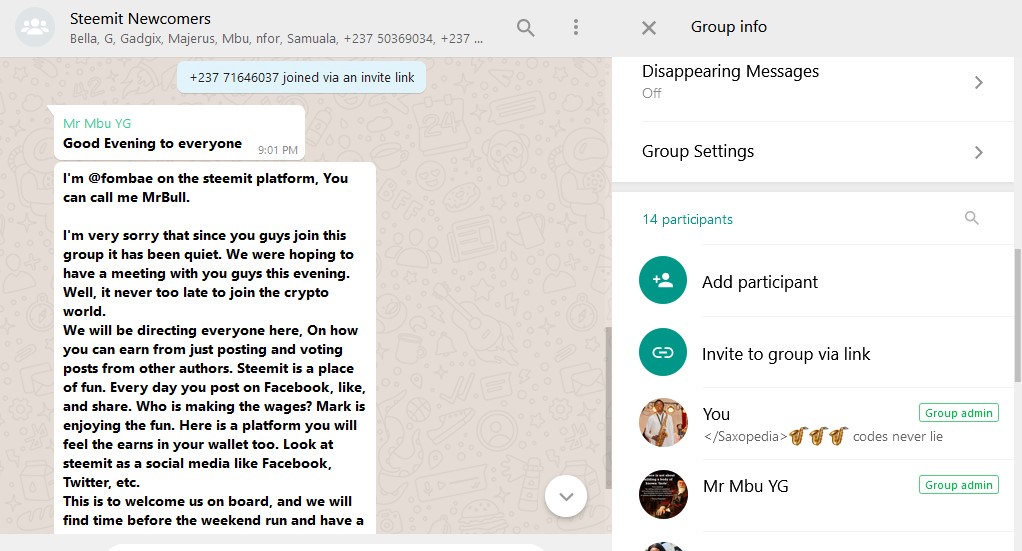Open Mr Mbu YG profile picture
The height and width of the screenshot is (551, 1022).
(663, 494)
